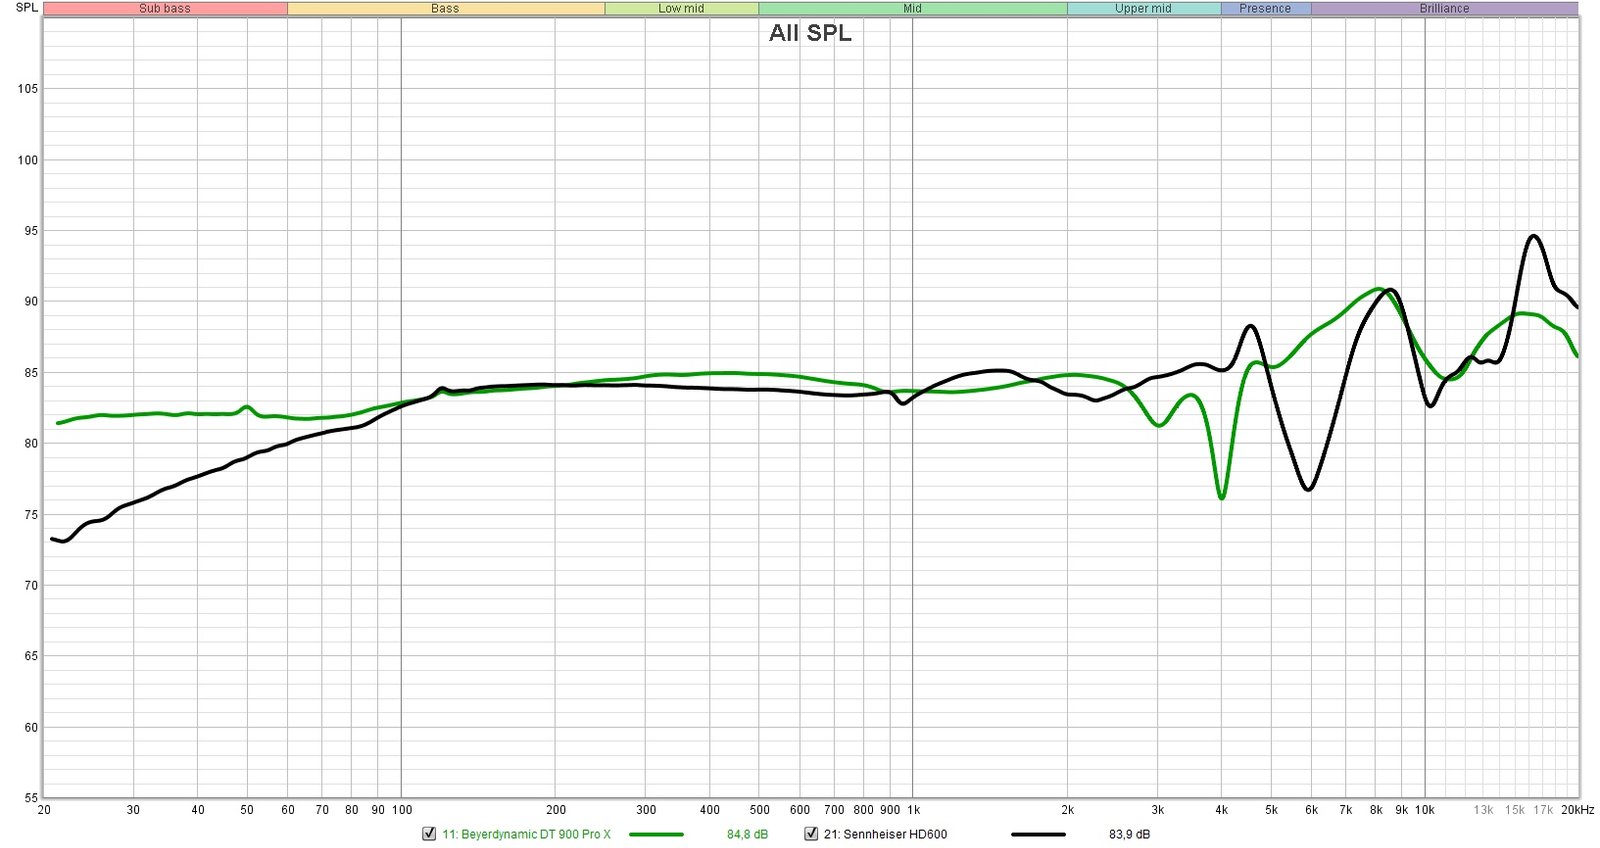This screenshot has height=848, width=1600.
Task: Click the 1k frequency axis label
Action: click(x=913, y=810)
